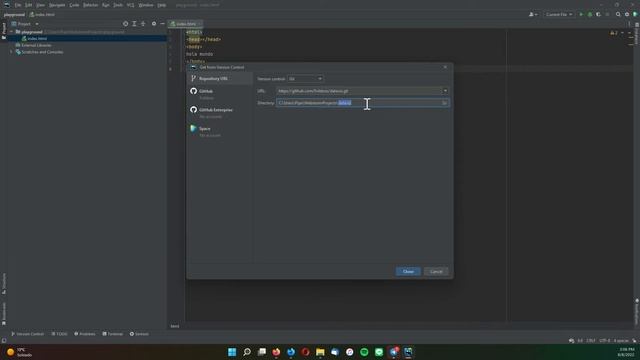Click the Structure vertical side tab
This screenshot has height=360, width=640.
(x=4, y=283)
